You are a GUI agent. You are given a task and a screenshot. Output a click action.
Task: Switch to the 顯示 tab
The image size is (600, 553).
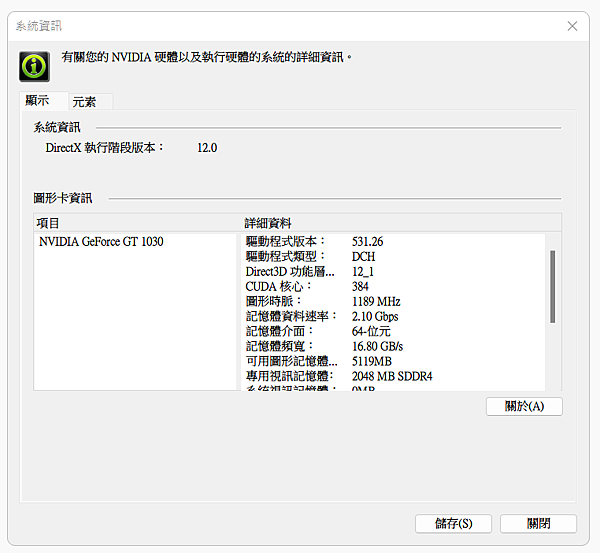pos(44,100)
